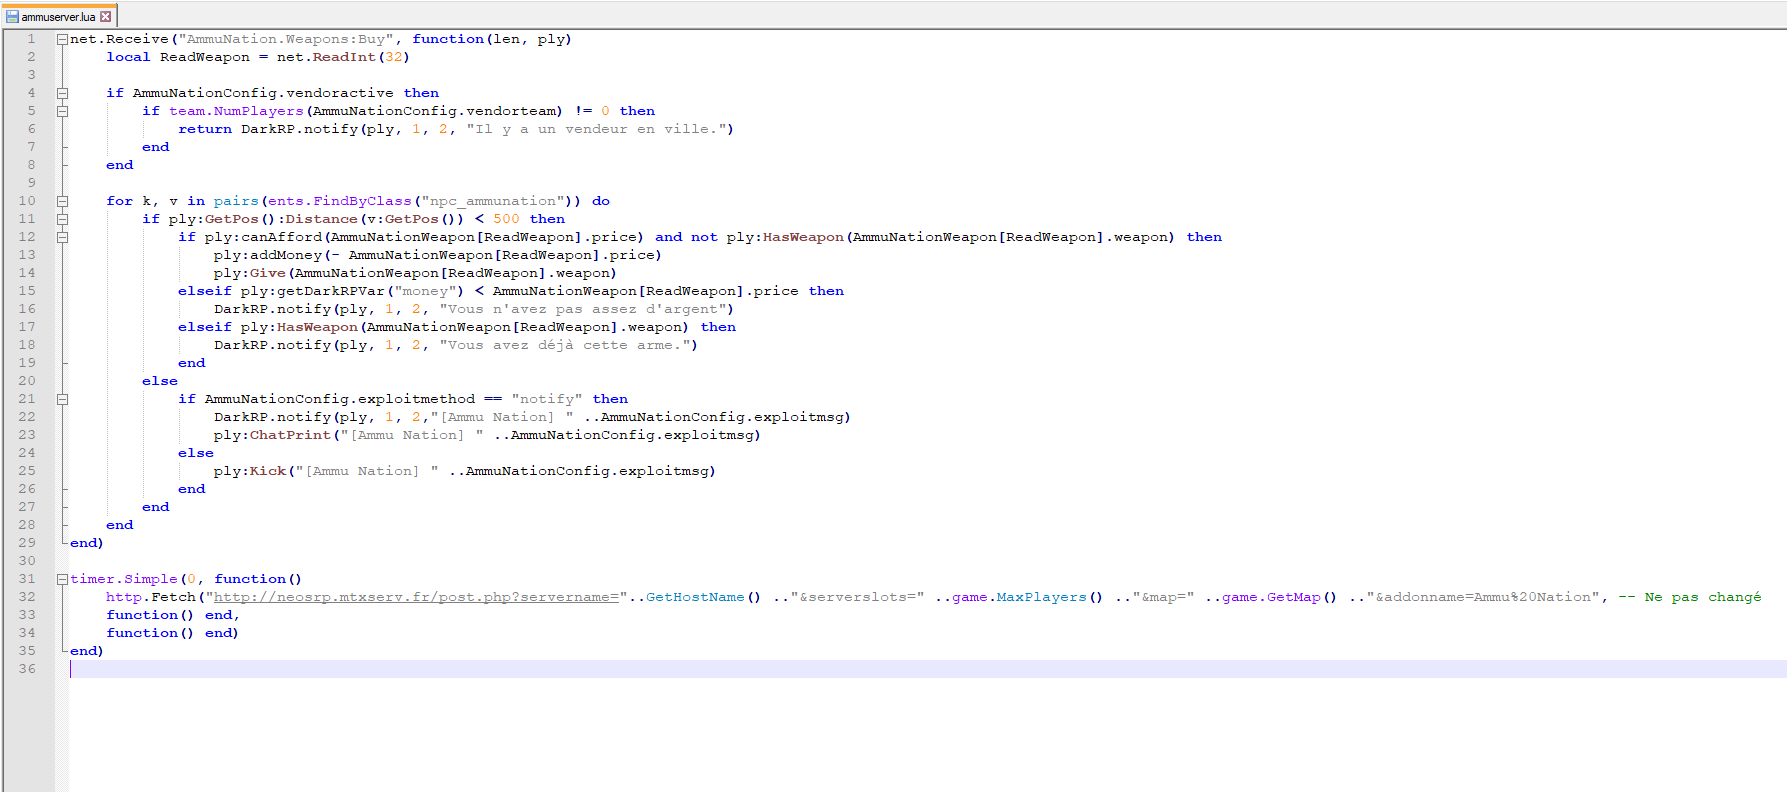Click line number 30 in the margin
Viewport: 1787px width, 792px height.
click(x=27, y=561)
